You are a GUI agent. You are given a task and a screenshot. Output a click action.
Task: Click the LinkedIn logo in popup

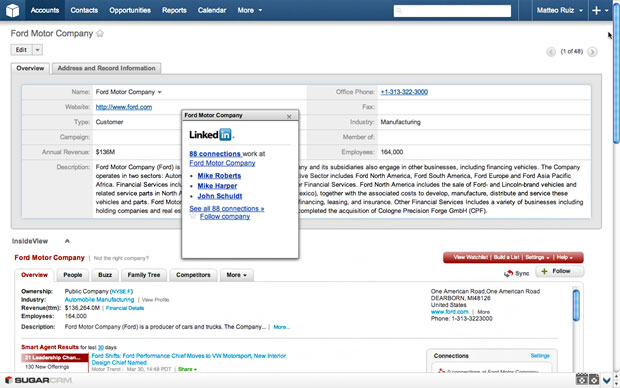click(211, 134)
